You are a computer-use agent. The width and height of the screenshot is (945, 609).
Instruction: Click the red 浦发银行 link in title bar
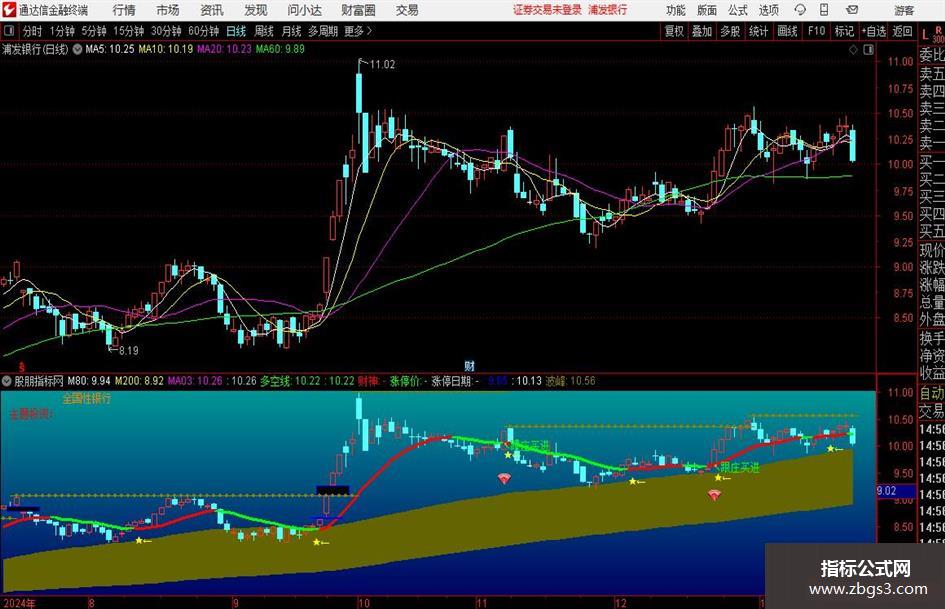[608, 10]
